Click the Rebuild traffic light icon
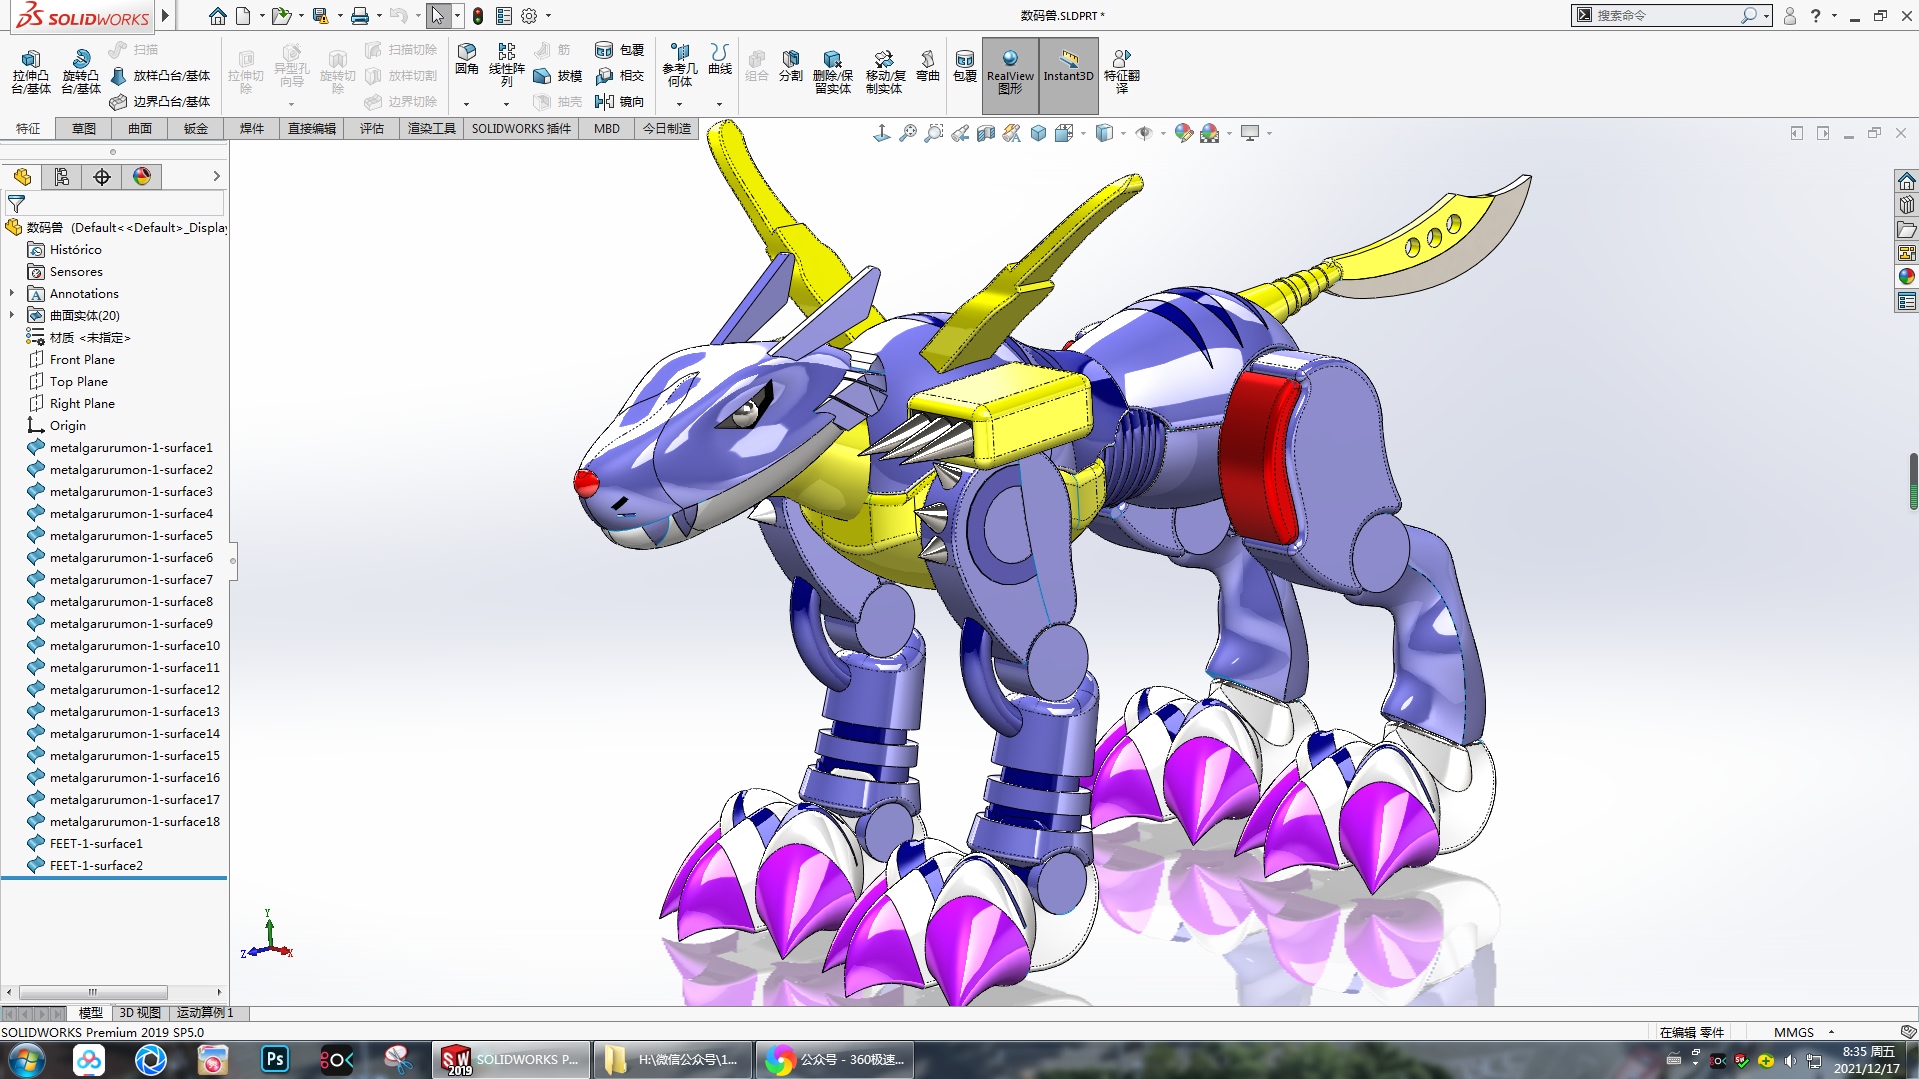Screen dimensions: 1919x1079 [x=478, y=16]
